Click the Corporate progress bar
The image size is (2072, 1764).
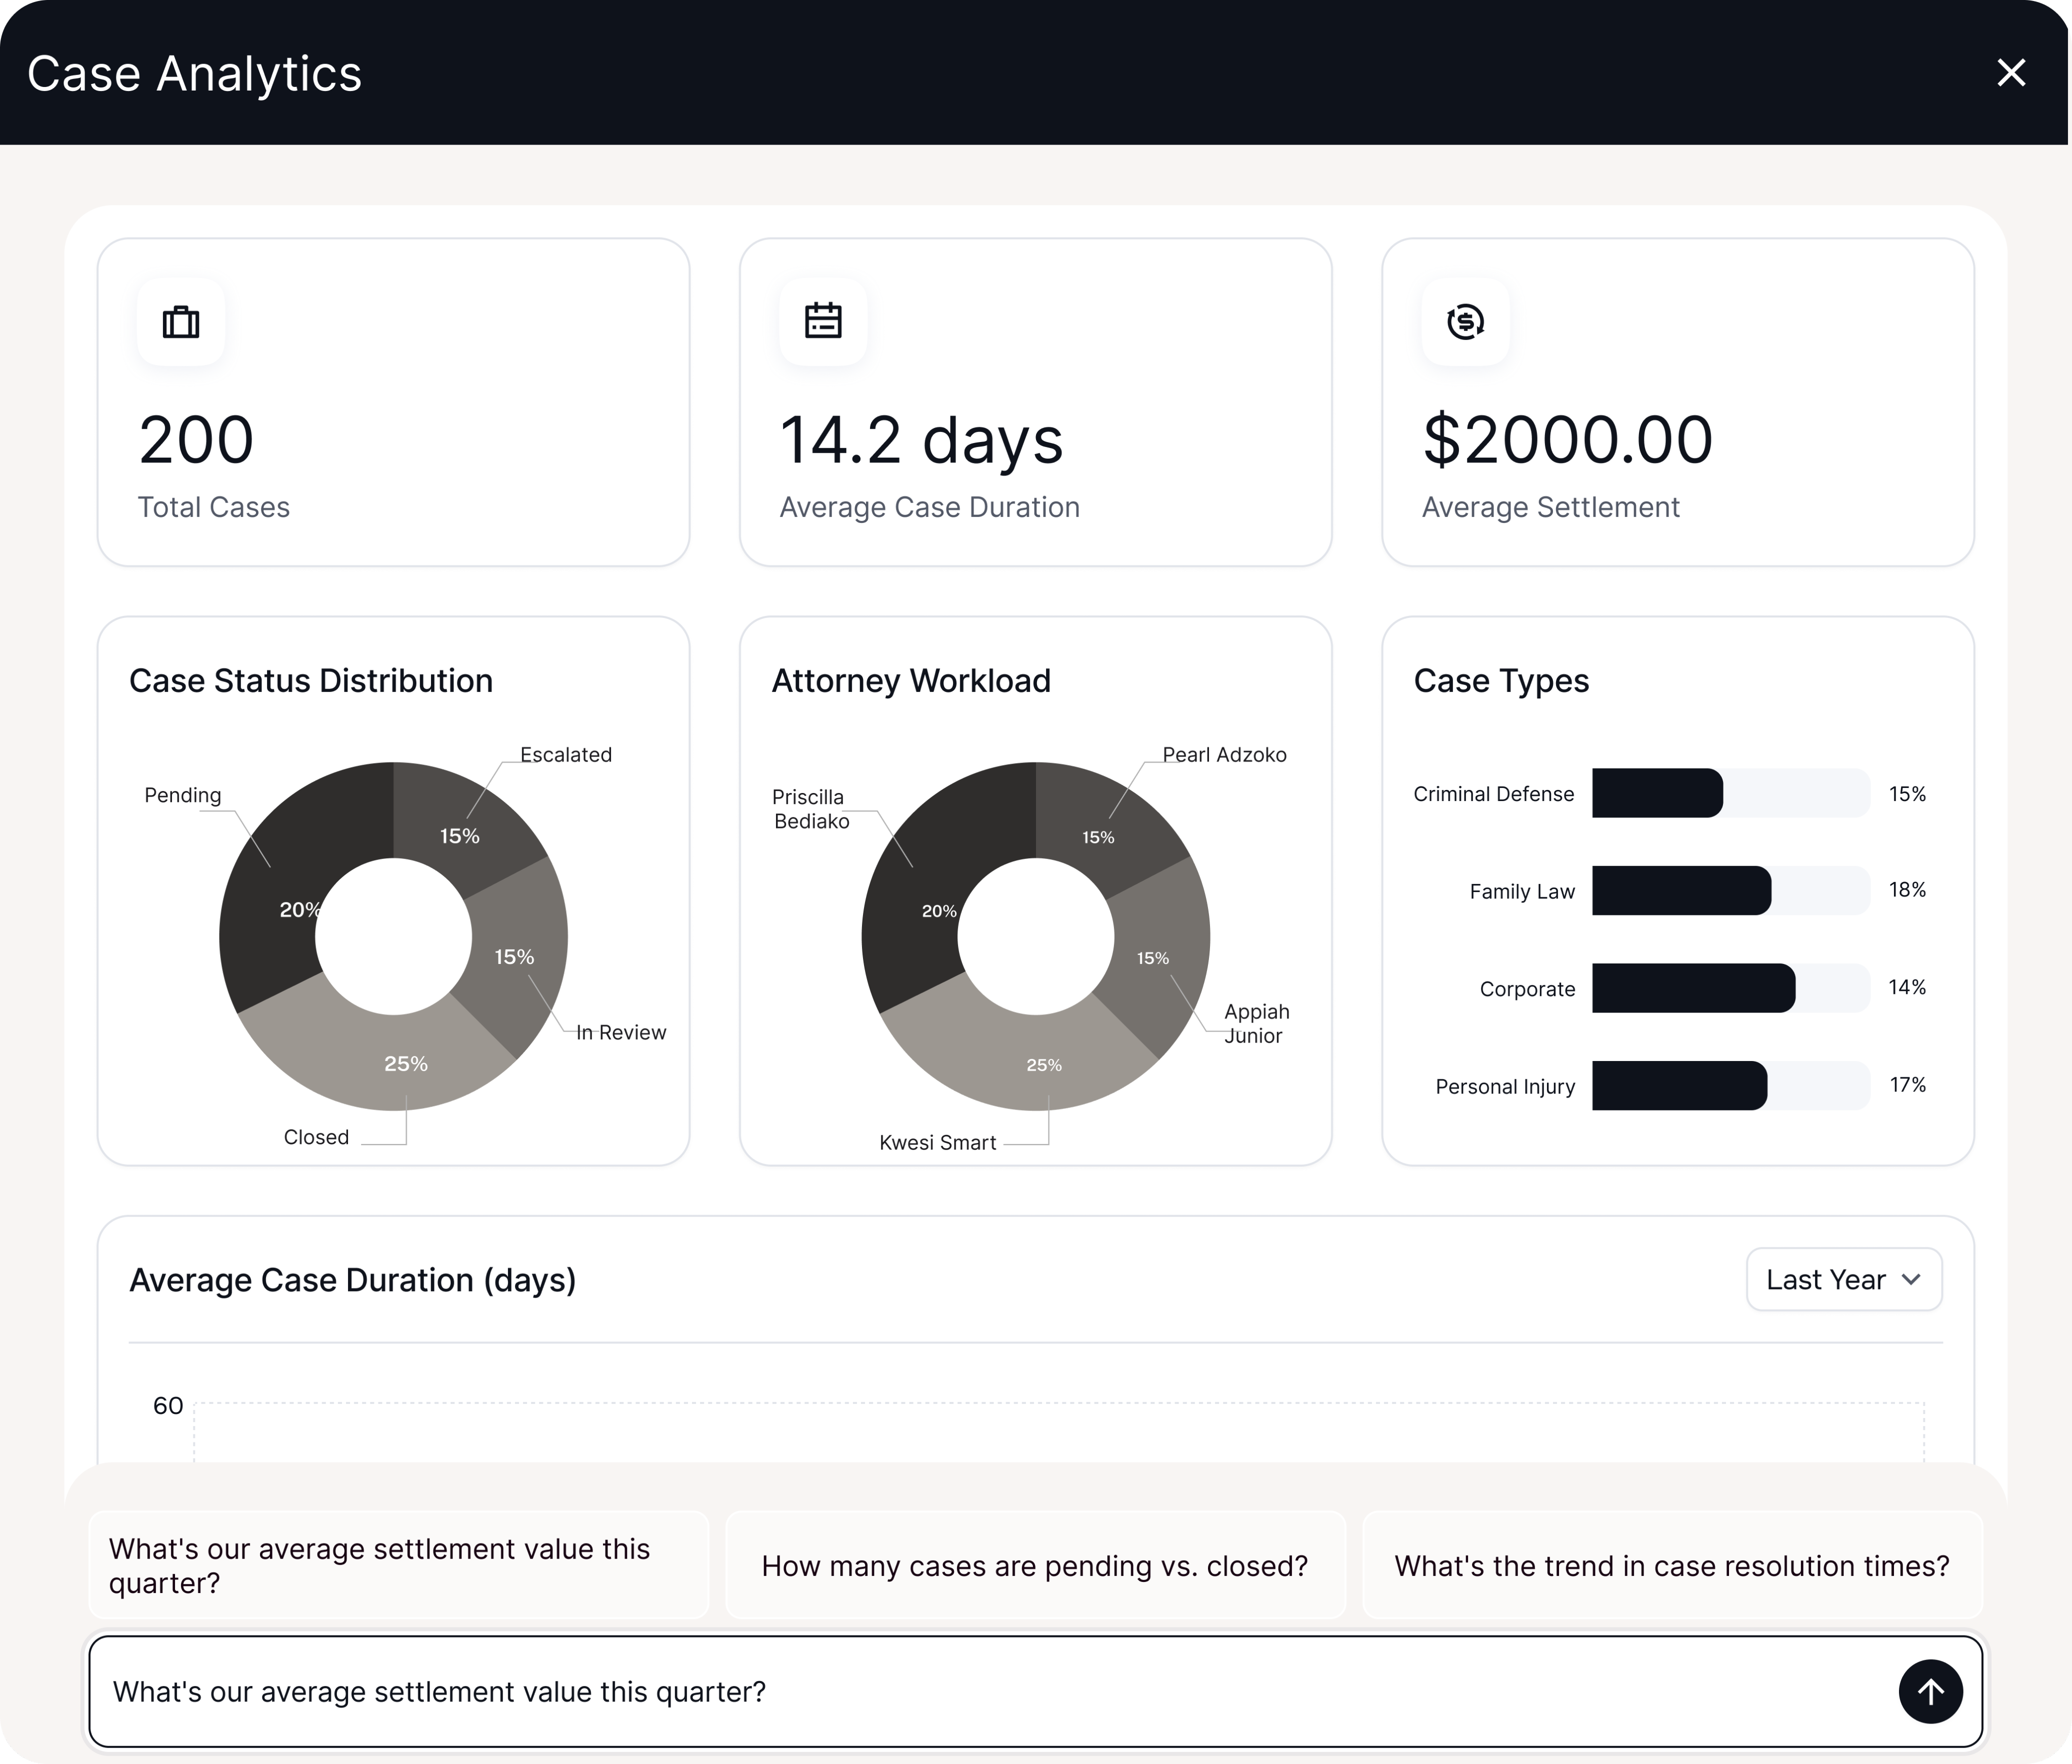1730,988
